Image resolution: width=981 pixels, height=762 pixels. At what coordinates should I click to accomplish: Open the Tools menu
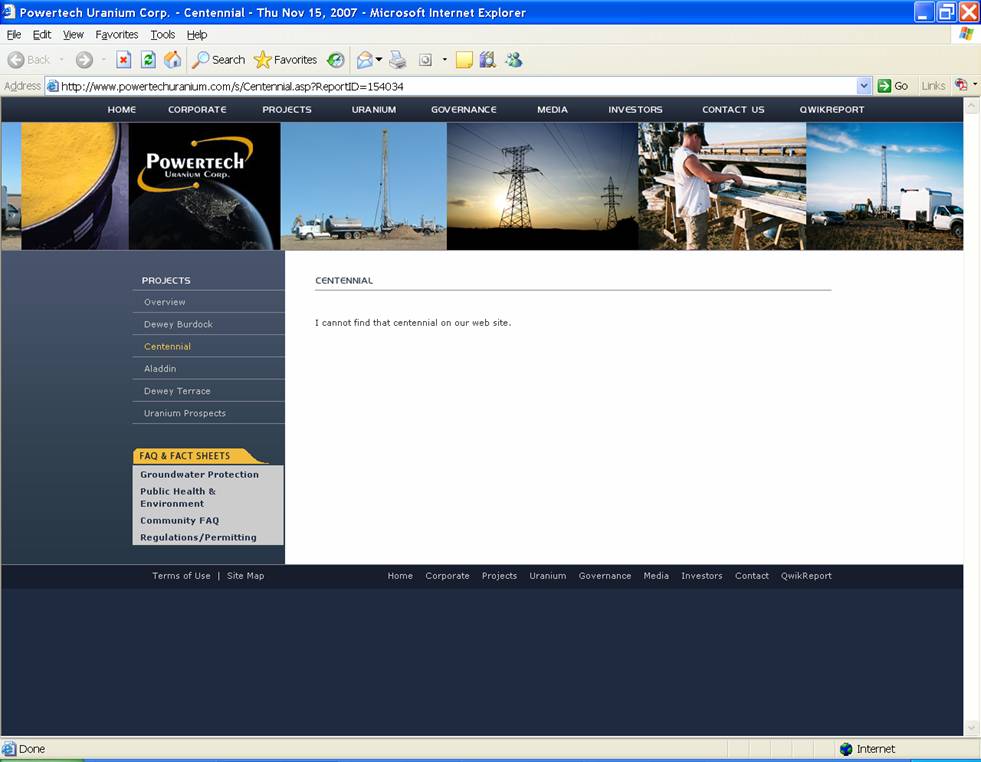click(x=163, y=35)
